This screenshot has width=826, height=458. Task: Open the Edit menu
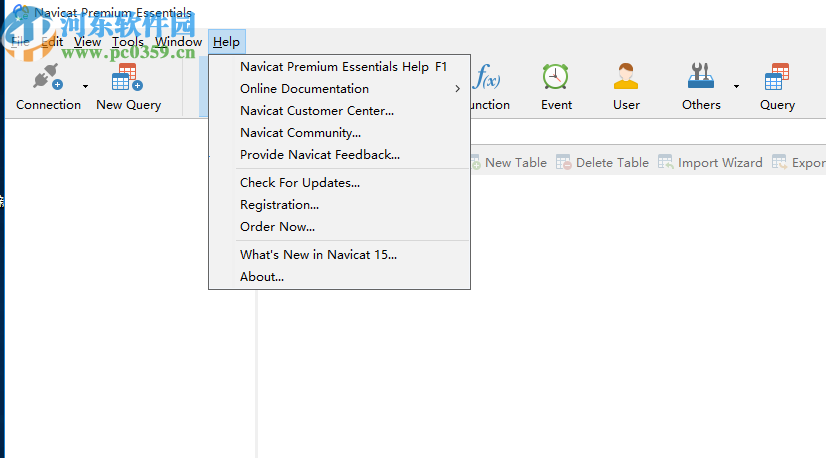click(x=52, y=42)
